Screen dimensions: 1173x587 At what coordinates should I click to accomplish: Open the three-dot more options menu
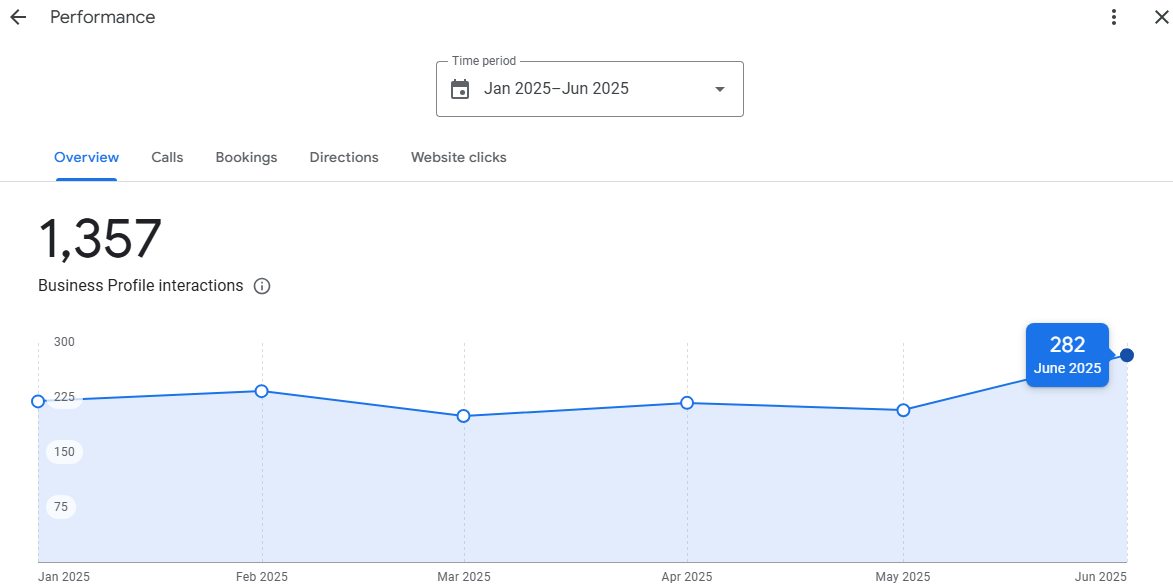click(1114, 18)
